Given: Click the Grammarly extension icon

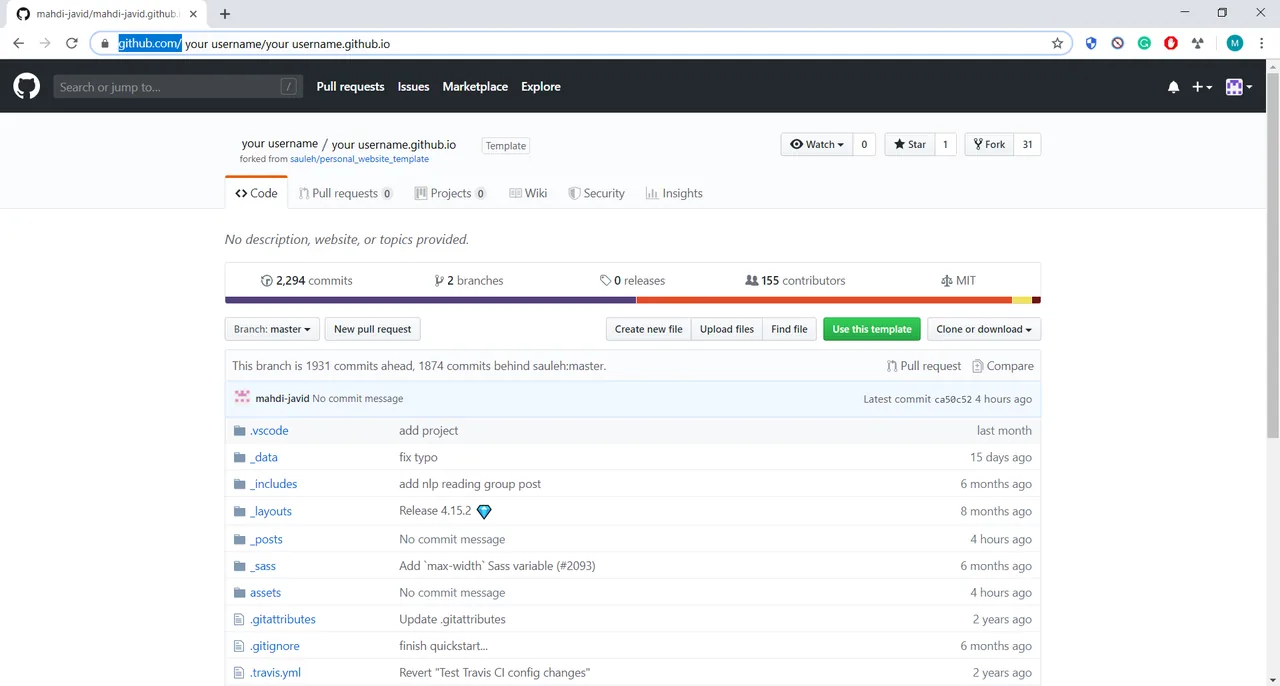Looking at the screenshot, I should 1144,43.
